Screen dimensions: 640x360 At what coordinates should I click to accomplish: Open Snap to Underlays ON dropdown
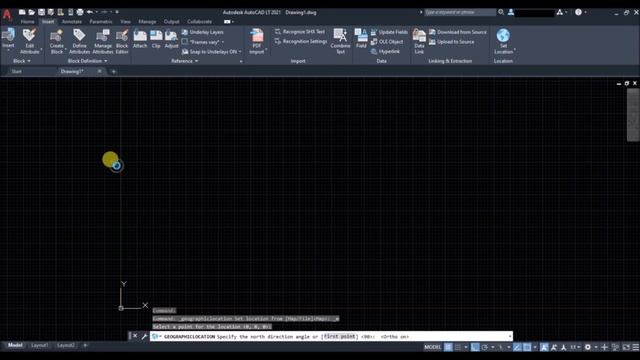pos(240,52)
